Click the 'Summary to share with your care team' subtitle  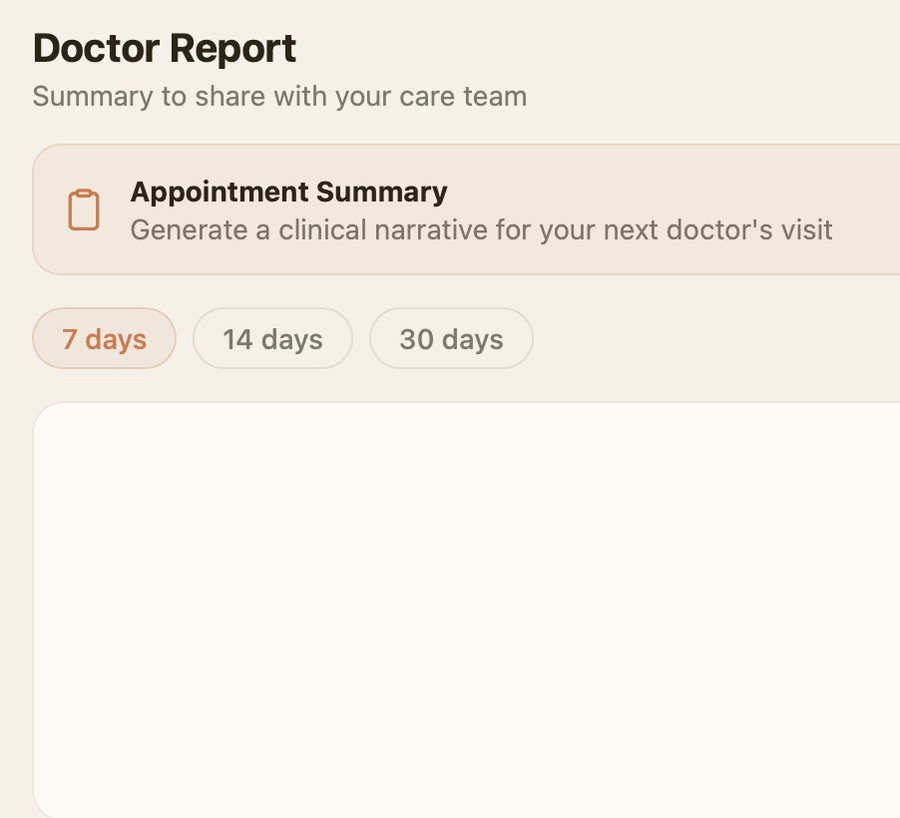[279, 97]
